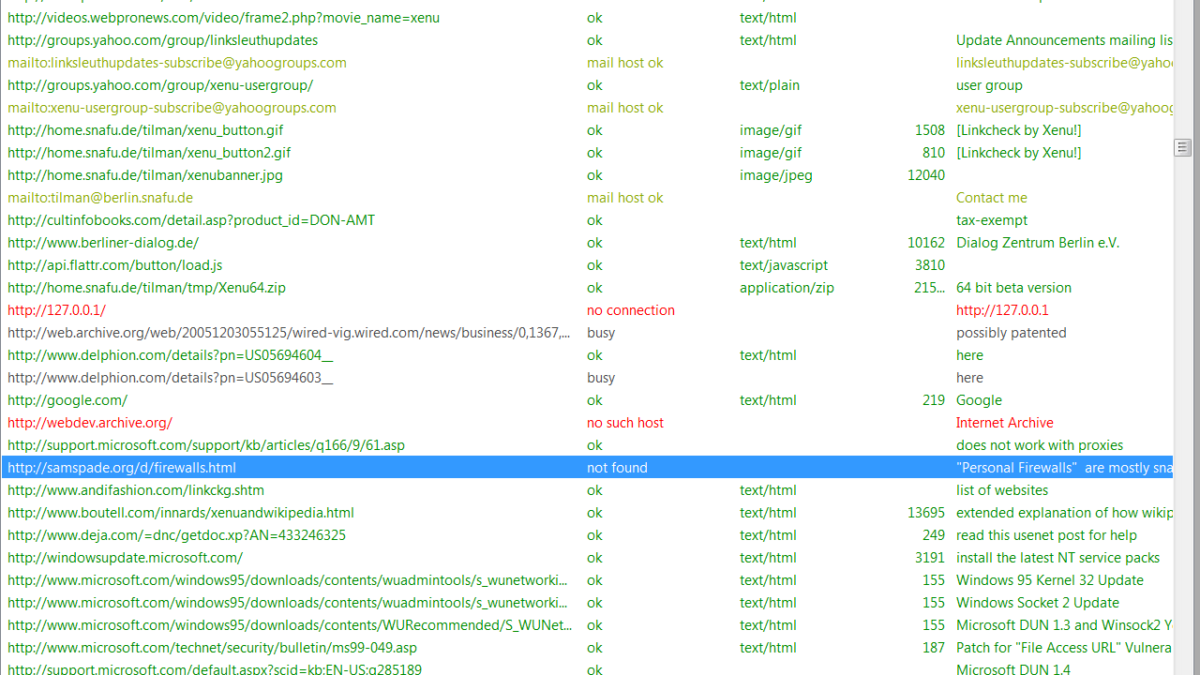The width and height of the screenshot is (1200, 675).
Task: Click the 'user group' title cell
Action: click(989, 85)
